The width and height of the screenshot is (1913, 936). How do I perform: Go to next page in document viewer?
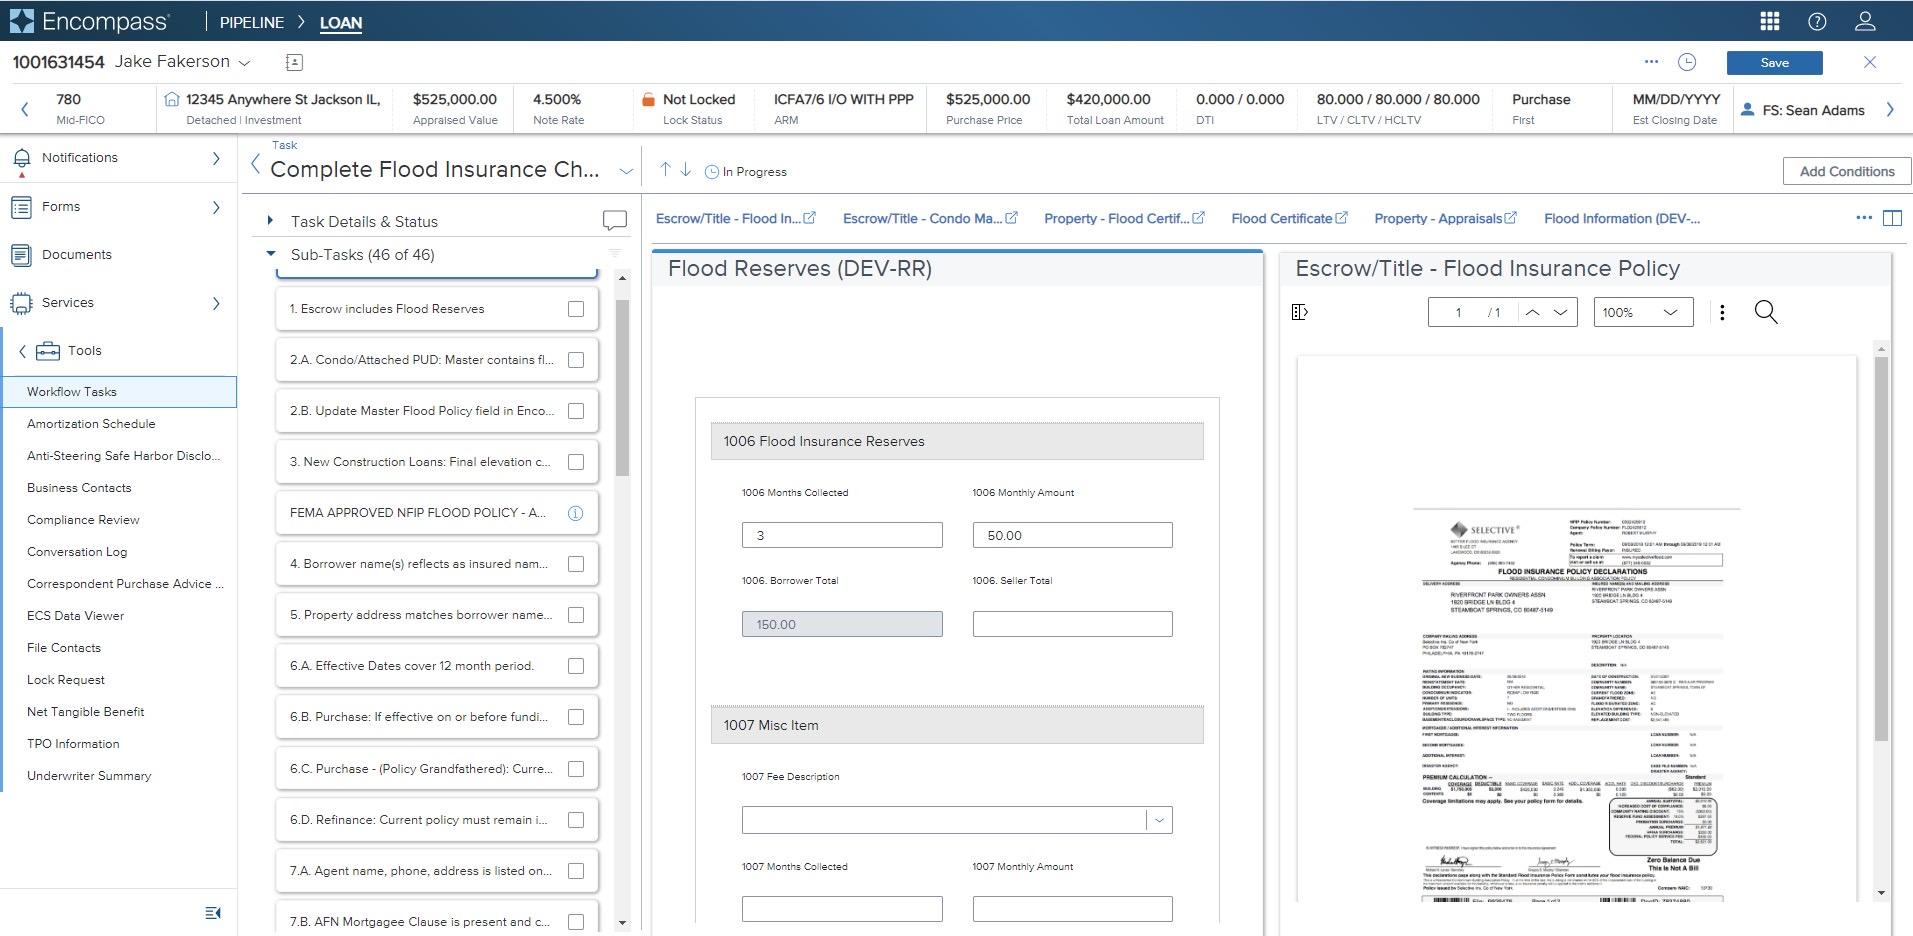pos(1560,312)
